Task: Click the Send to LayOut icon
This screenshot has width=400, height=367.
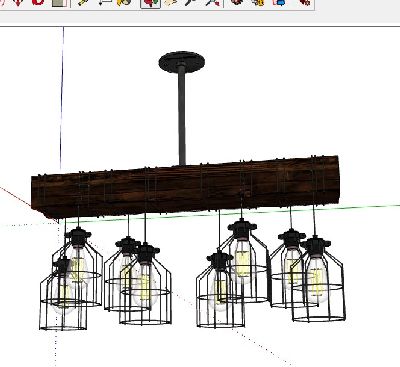Action: [279, 3]
